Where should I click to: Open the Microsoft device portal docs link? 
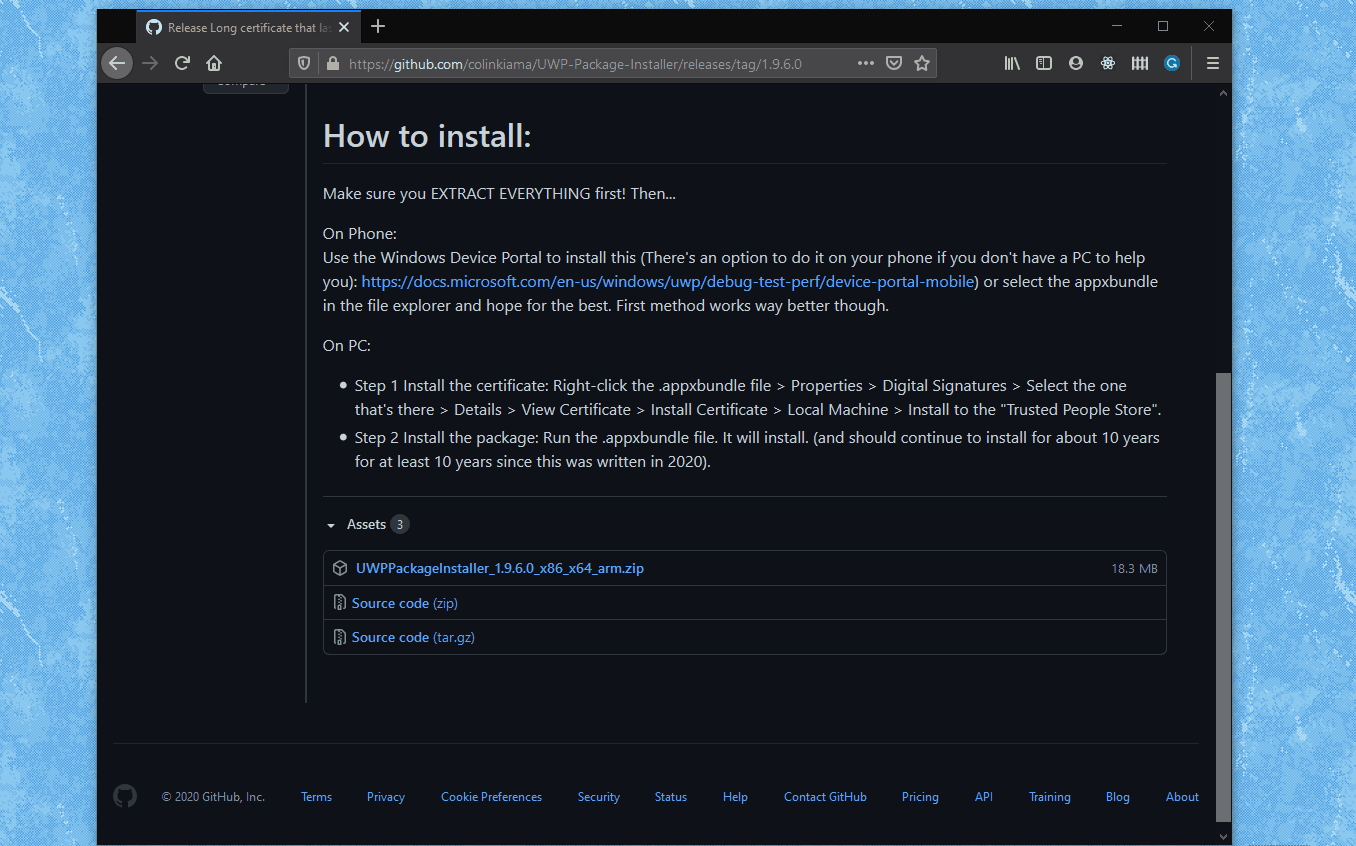coord(668,282)
